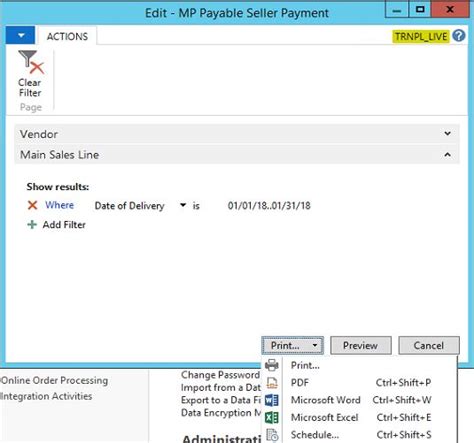The height and width of the screenshot is (443, 474).
Task: Click the Clear Filter funnel icon
Action: (31, 62)
